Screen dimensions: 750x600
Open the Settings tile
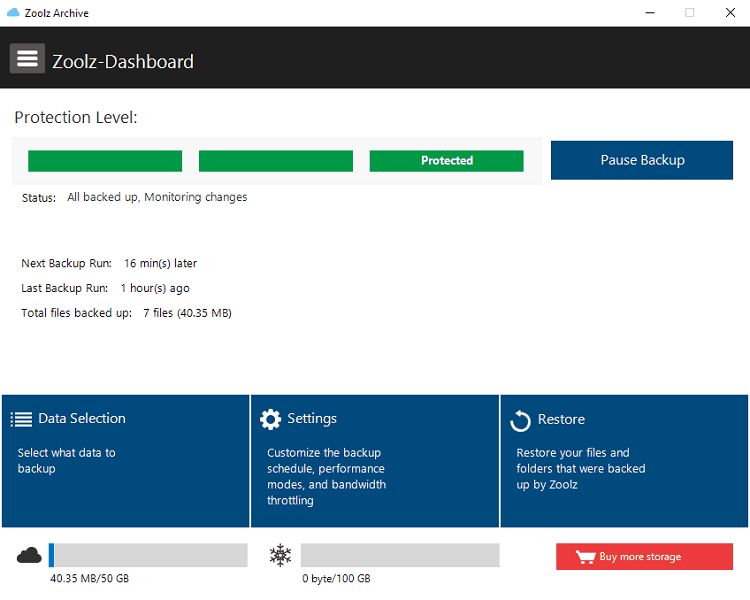click(375, 461)
